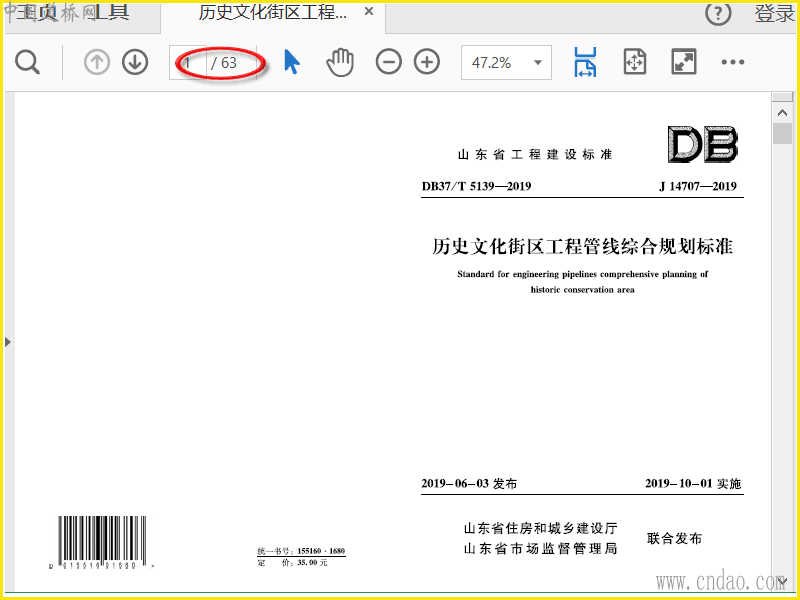Click the scrollbar down arrow
The width and height of the screenshot is (800, 600).
782,582
